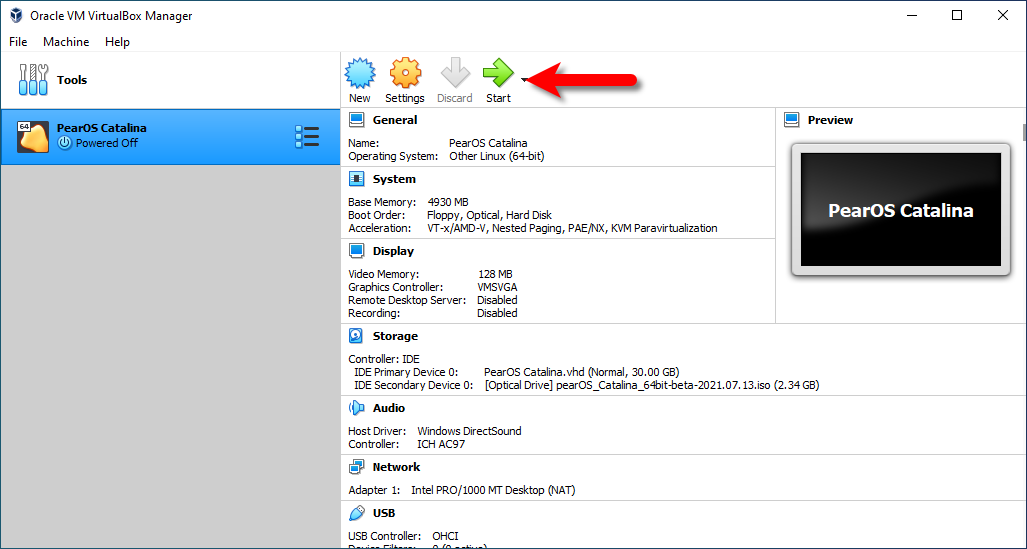The width and height of the screenshot is (1027, 549).
Task: Open the General settings heading link
Action: pyautogui.click(x=395, y=120)
